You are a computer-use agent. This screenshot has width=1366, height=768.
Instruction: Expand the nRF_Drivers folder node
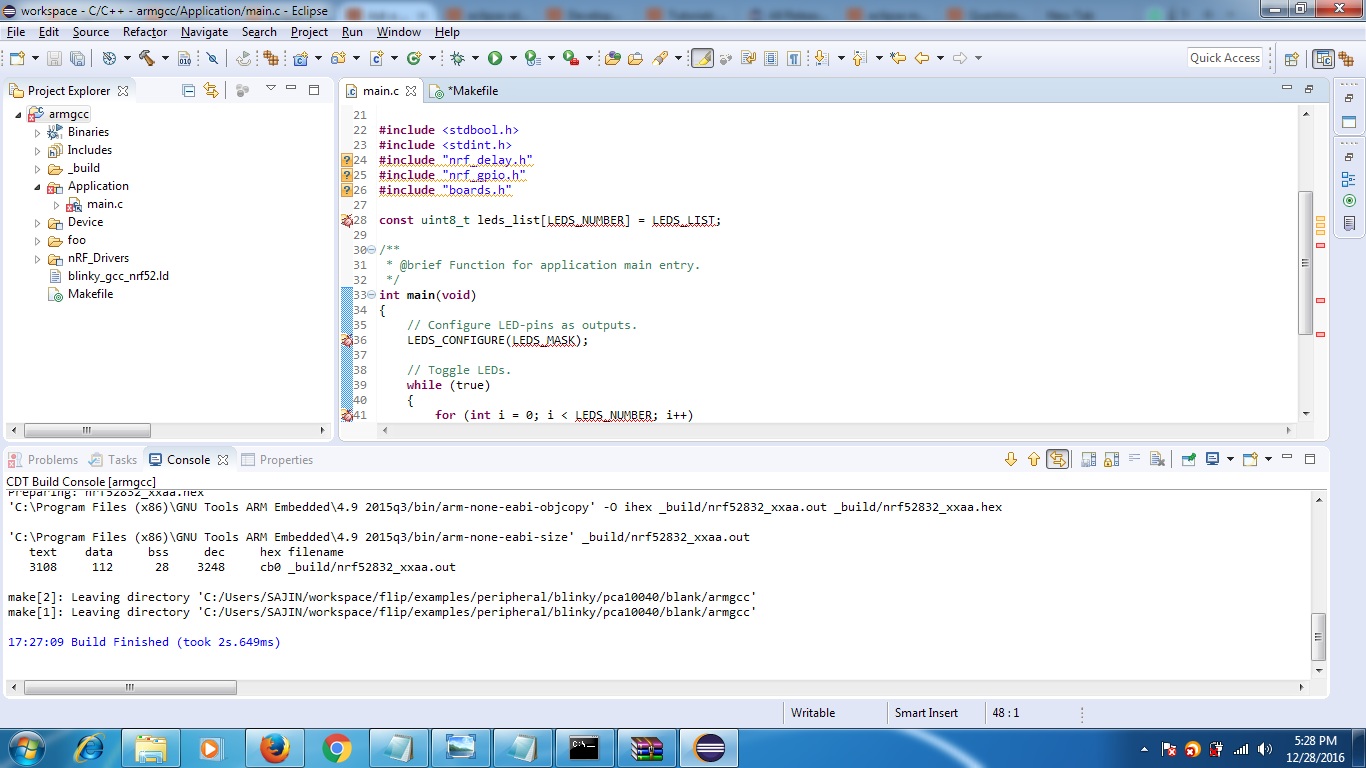click(37, 258)
